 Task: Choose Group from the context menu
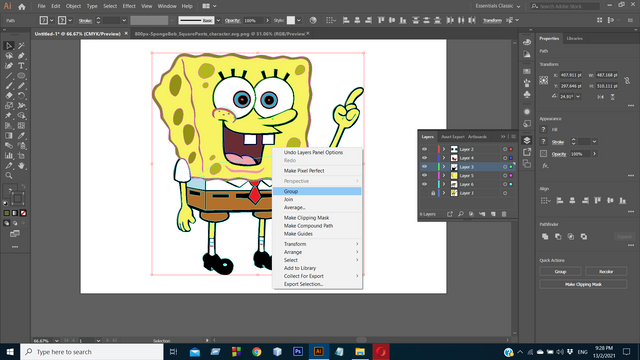(x=317, y=191)
